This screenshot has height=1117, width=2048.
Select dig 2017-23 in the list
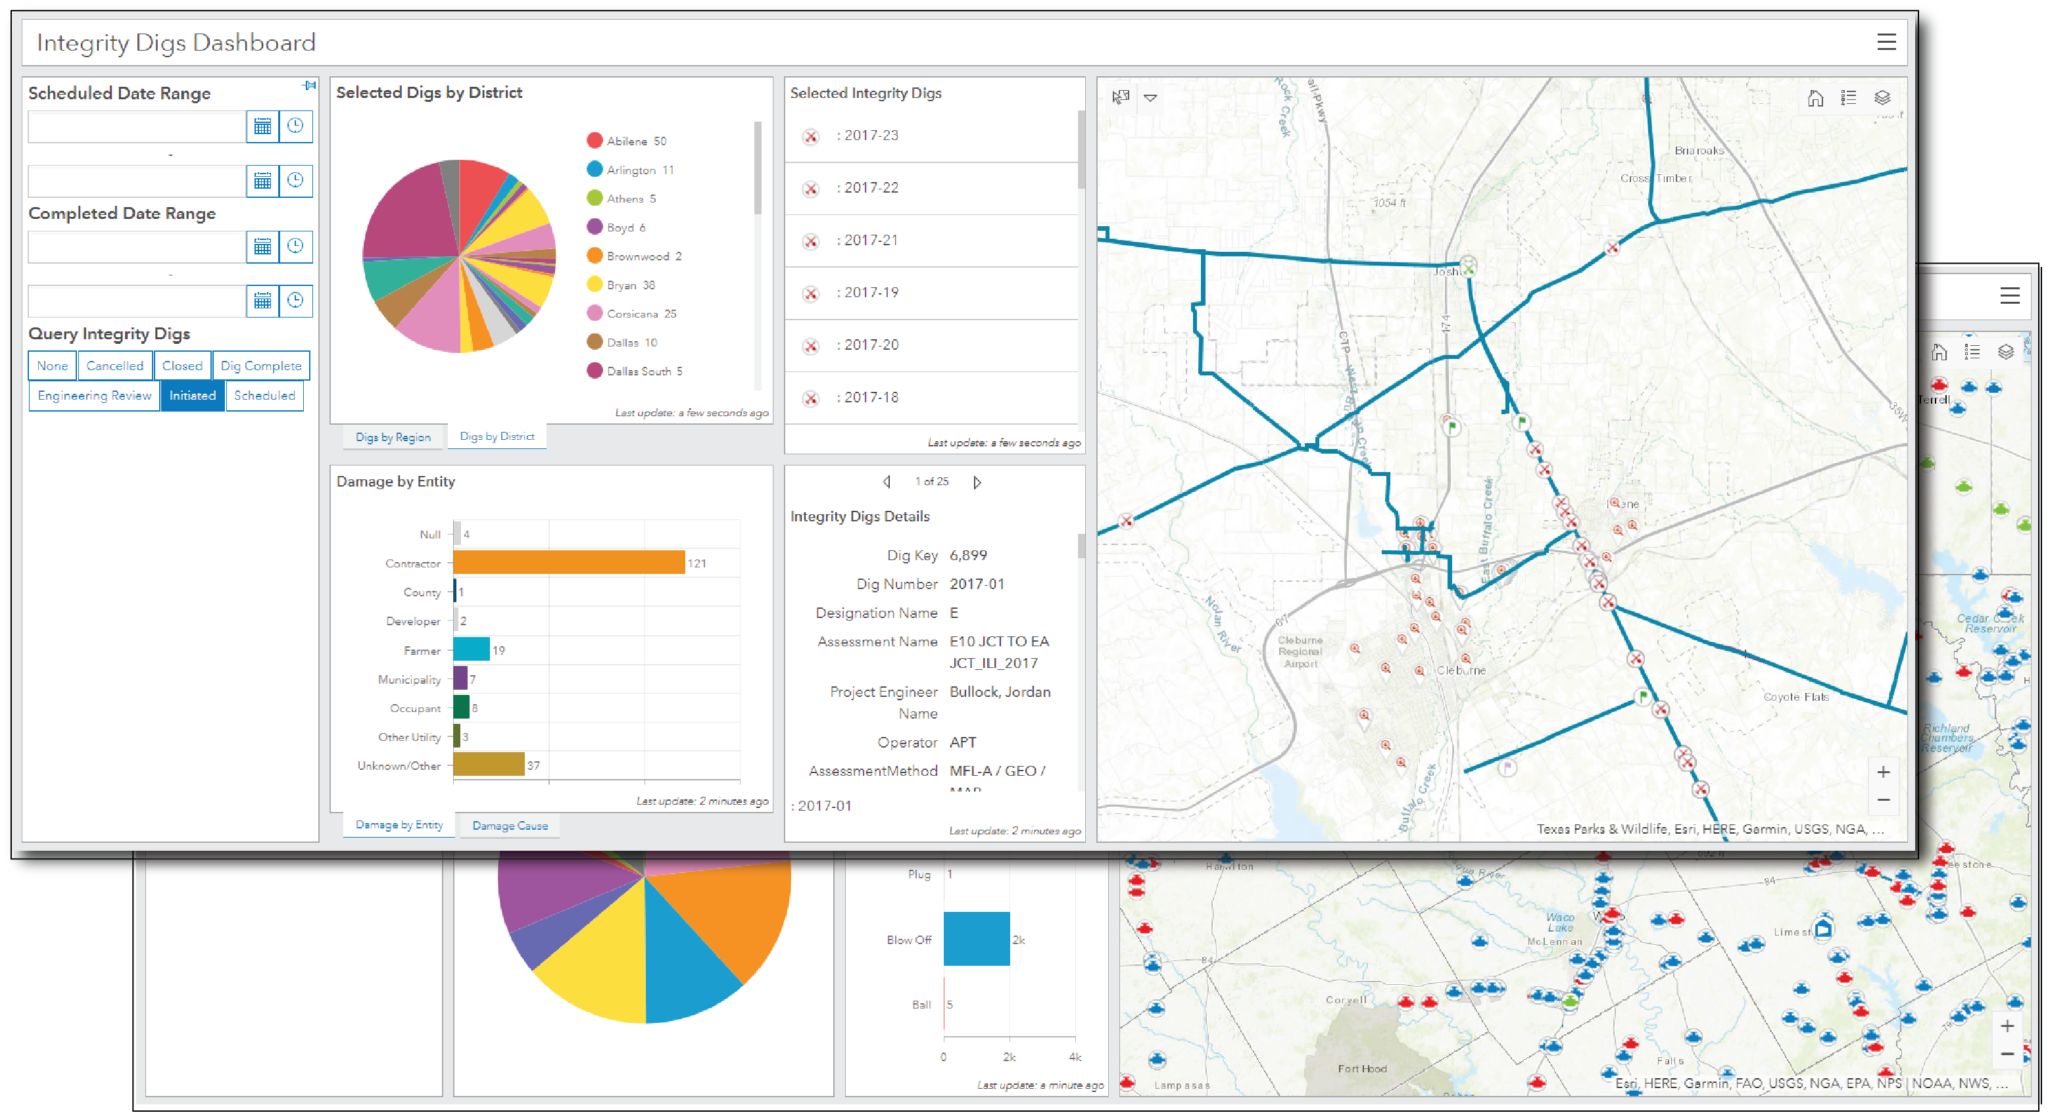click(870, 136)
